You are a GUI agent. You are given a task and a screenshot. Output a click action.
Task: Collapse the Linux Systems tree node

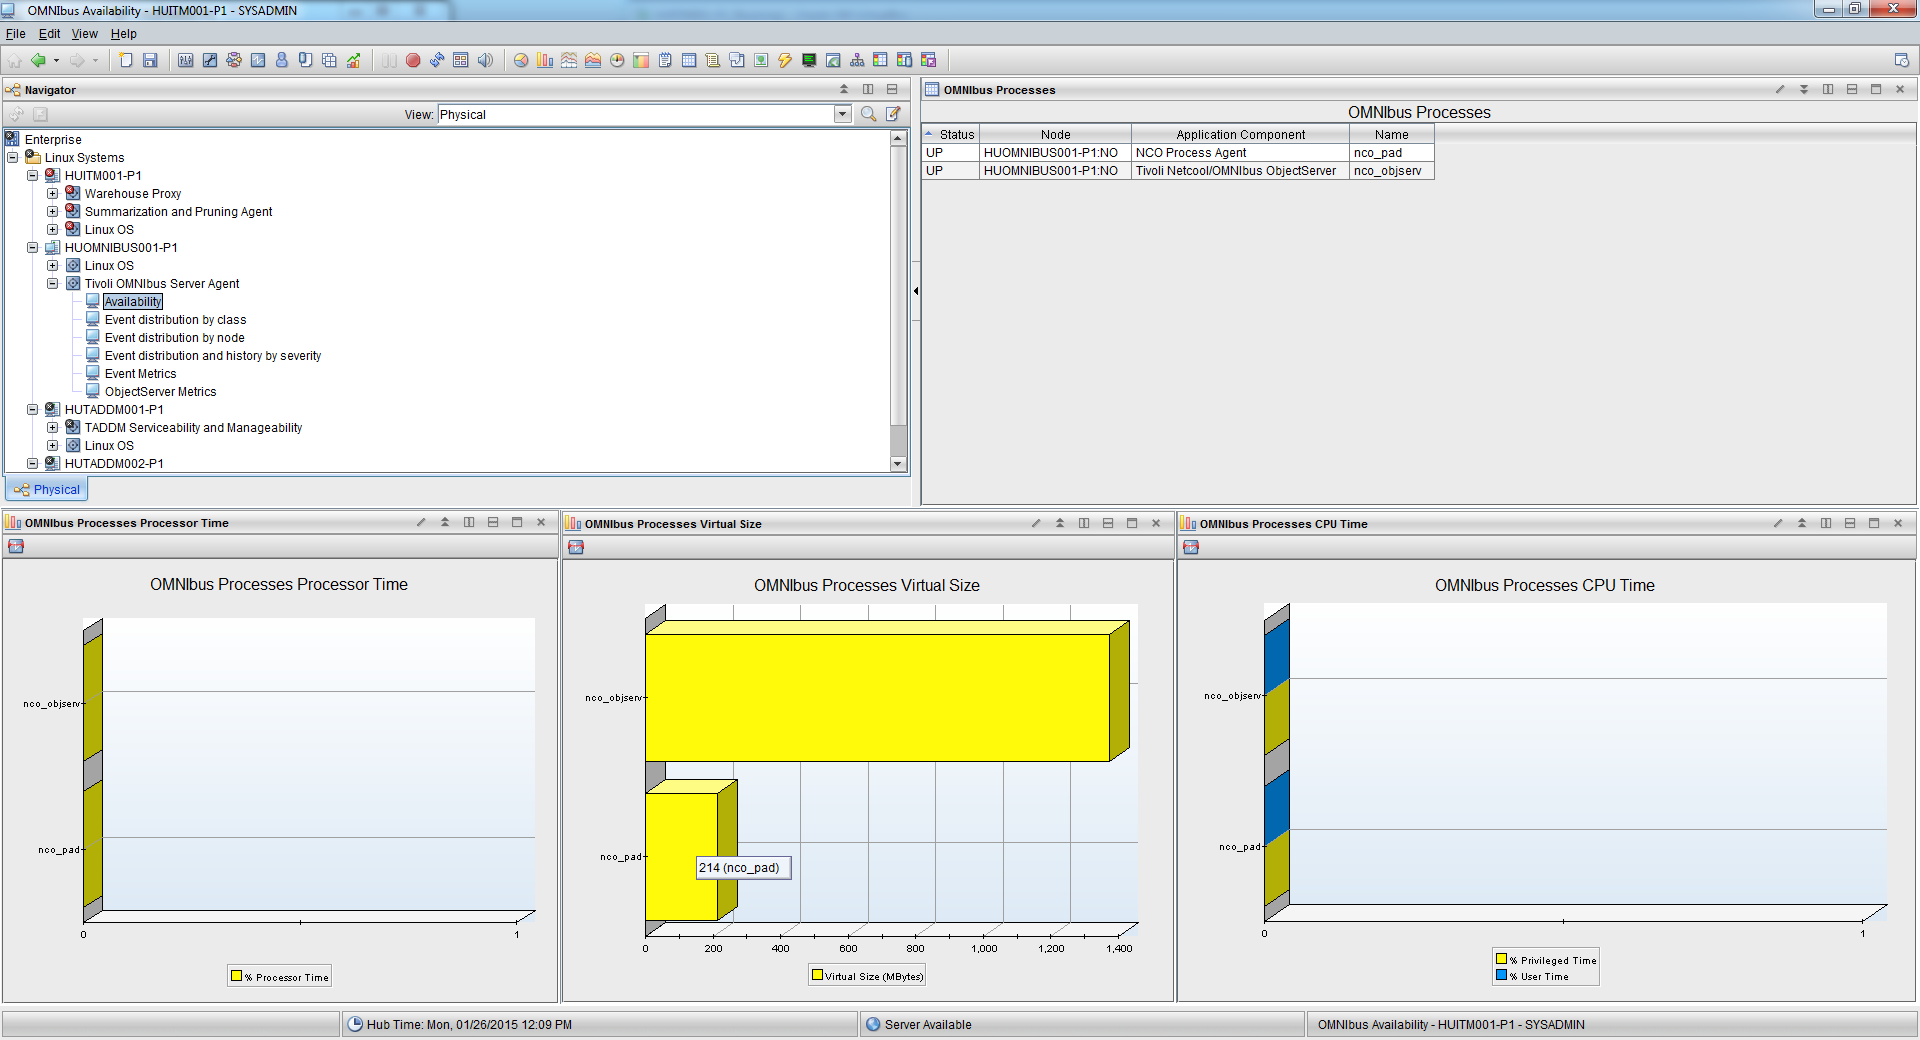13,157
